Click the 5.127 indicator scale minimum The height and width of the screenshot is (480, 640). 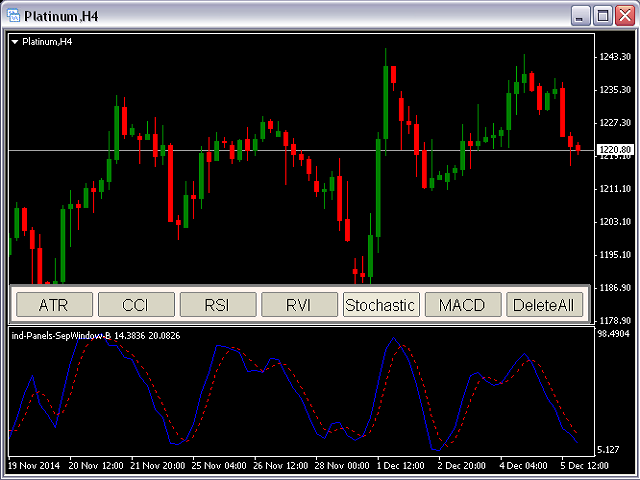[611, 449]
